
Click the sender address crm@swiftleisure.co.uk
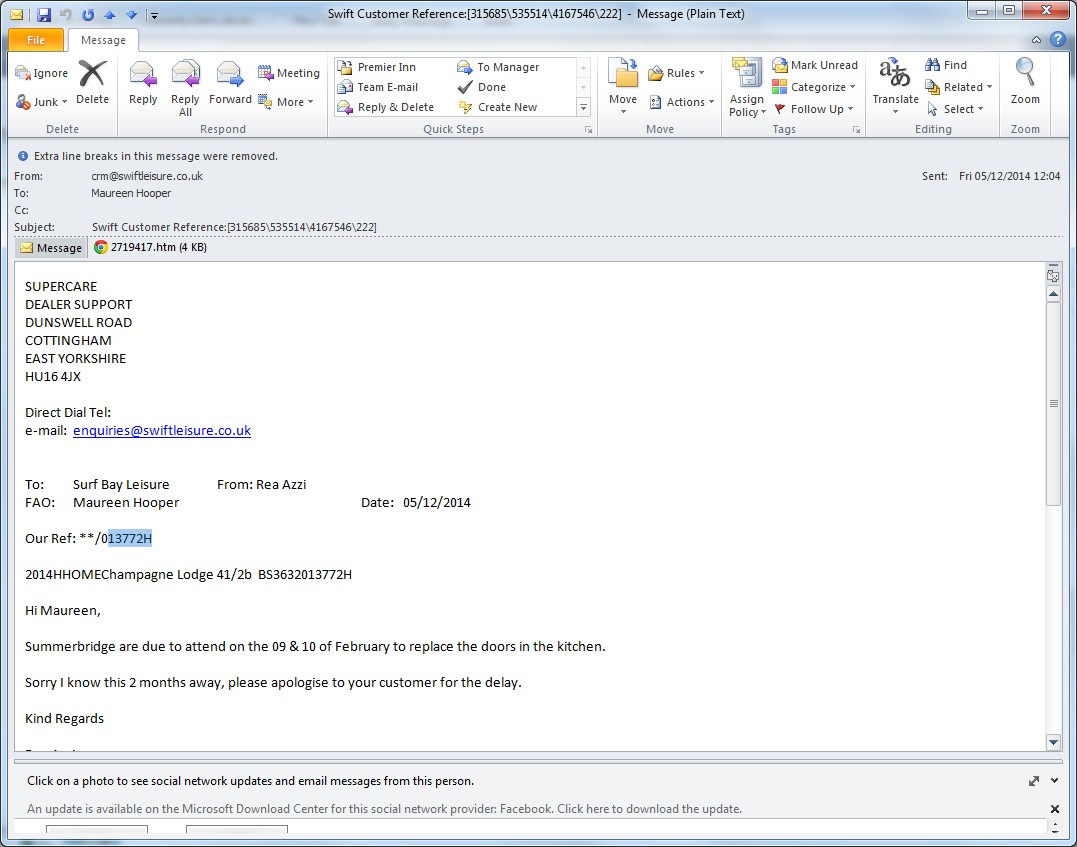147,176
